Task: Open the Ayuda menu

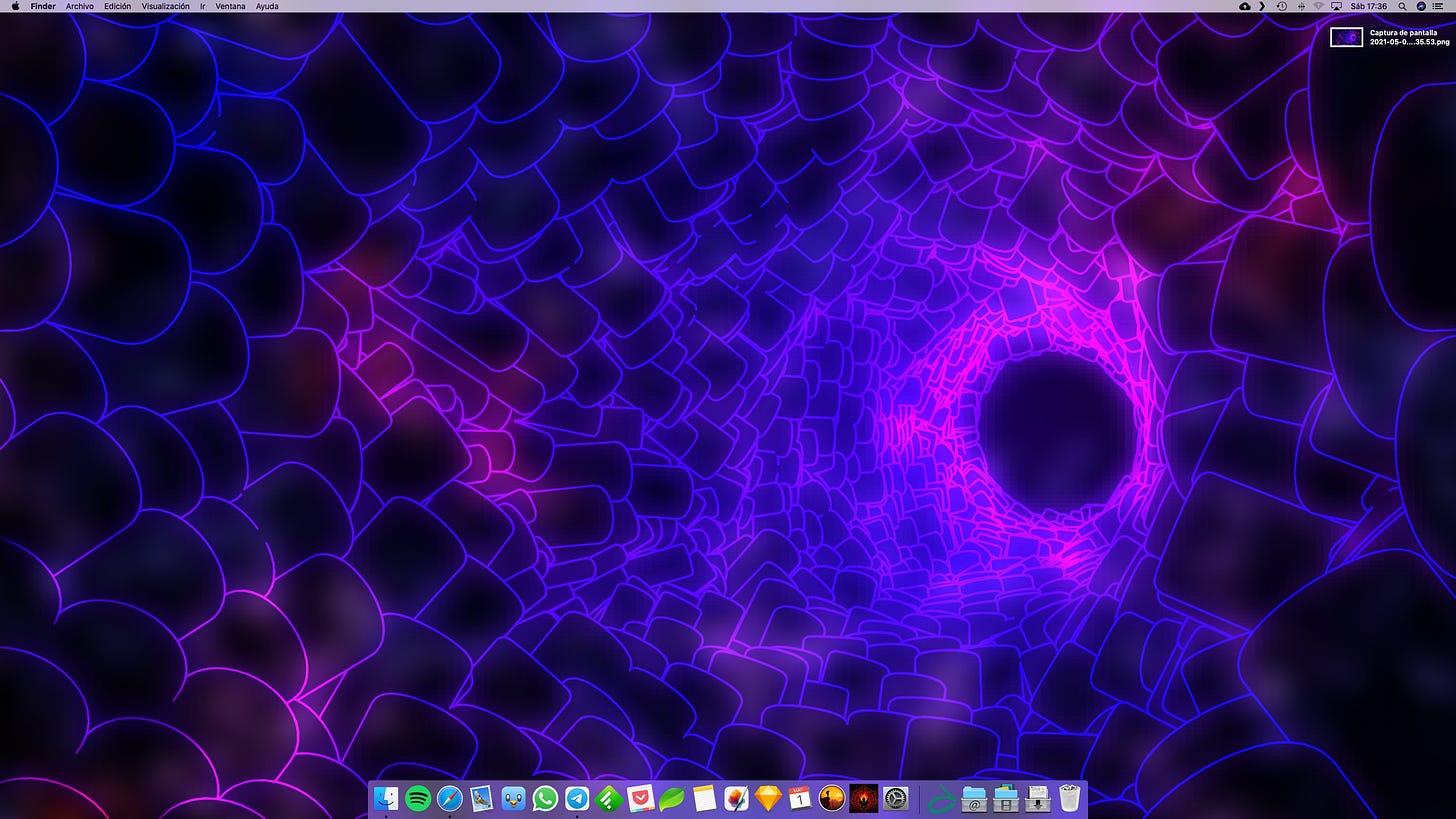Action: coord(267,6)
